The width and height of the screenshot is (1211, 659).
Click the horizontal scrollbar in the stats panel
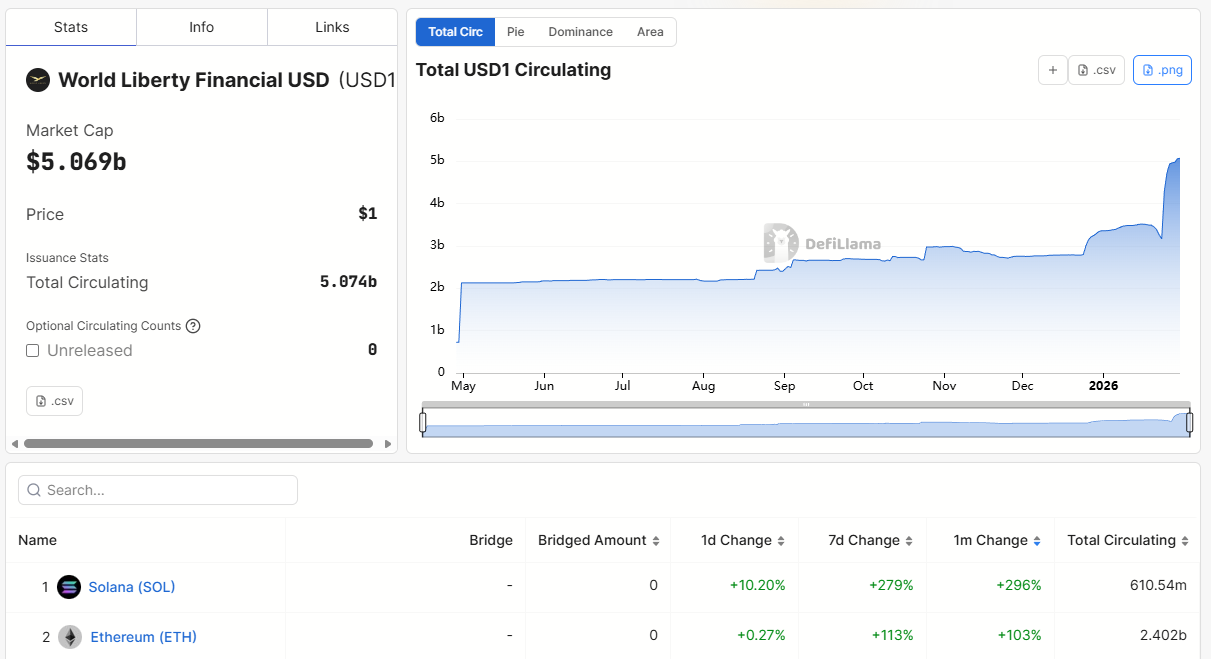[198, 443]
